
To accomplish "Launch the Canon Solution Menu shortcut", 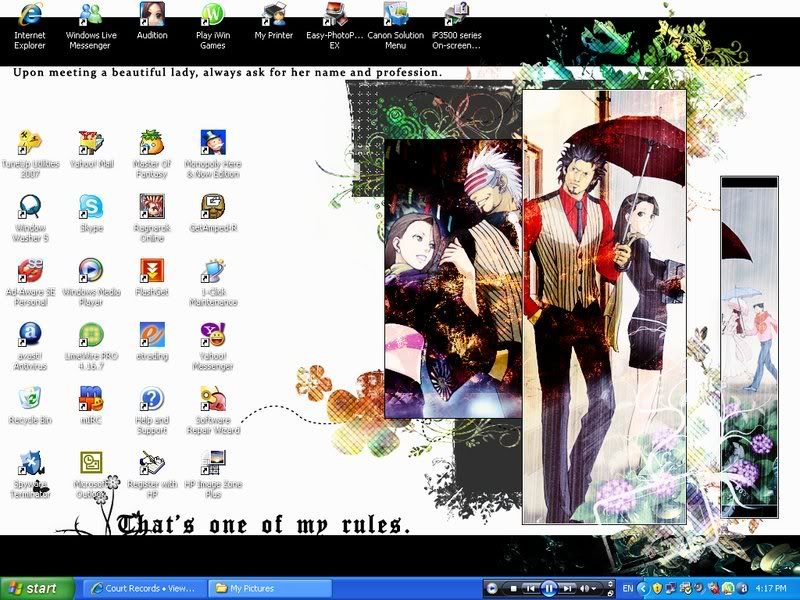I will pos(395,26).
